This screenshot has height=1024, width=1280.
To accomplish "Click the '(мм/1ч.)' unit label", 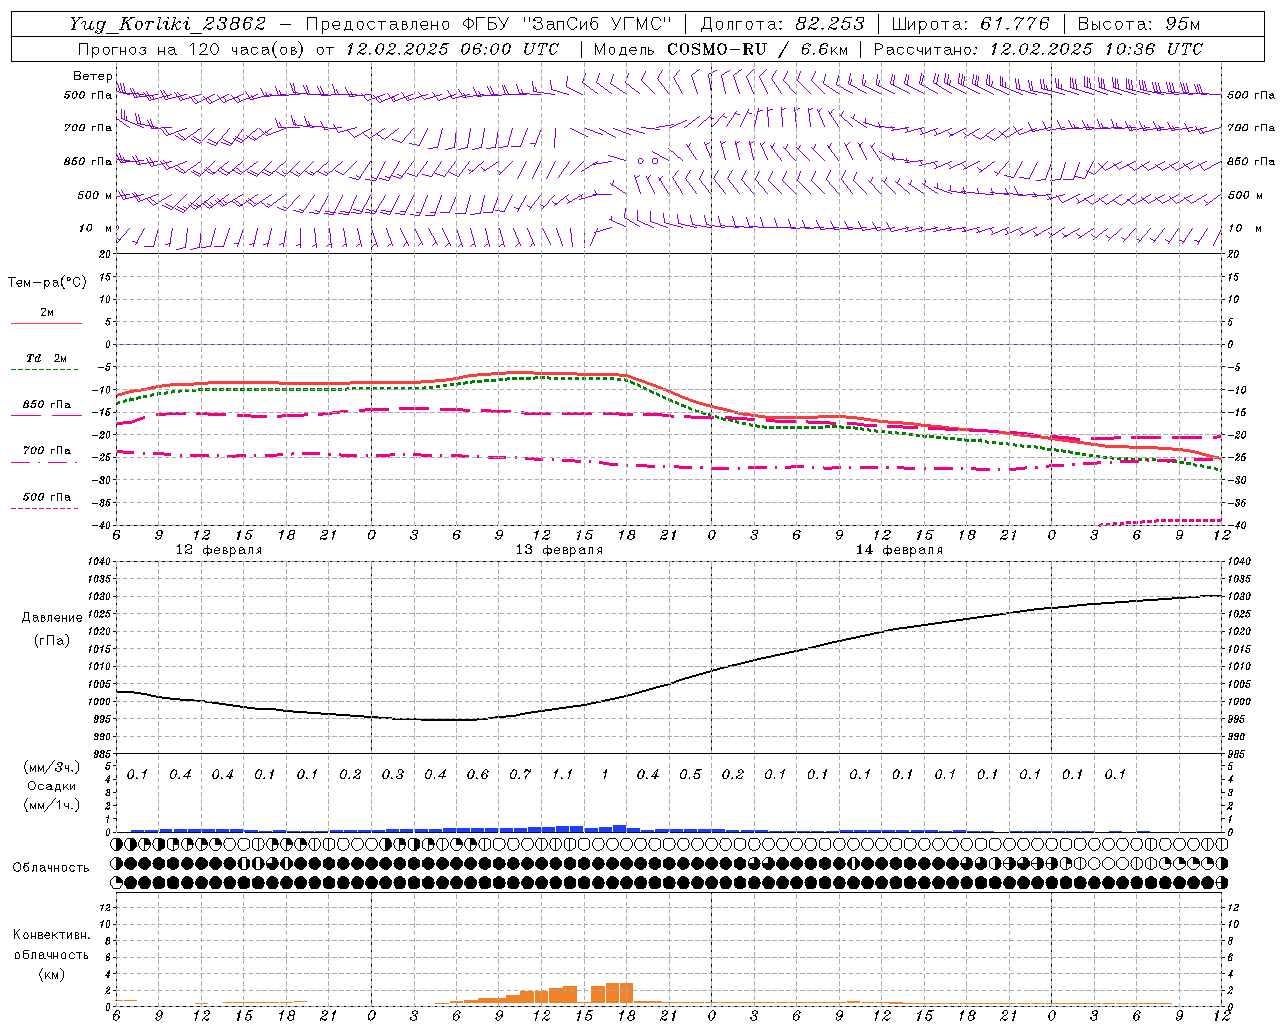I will 51,805.
